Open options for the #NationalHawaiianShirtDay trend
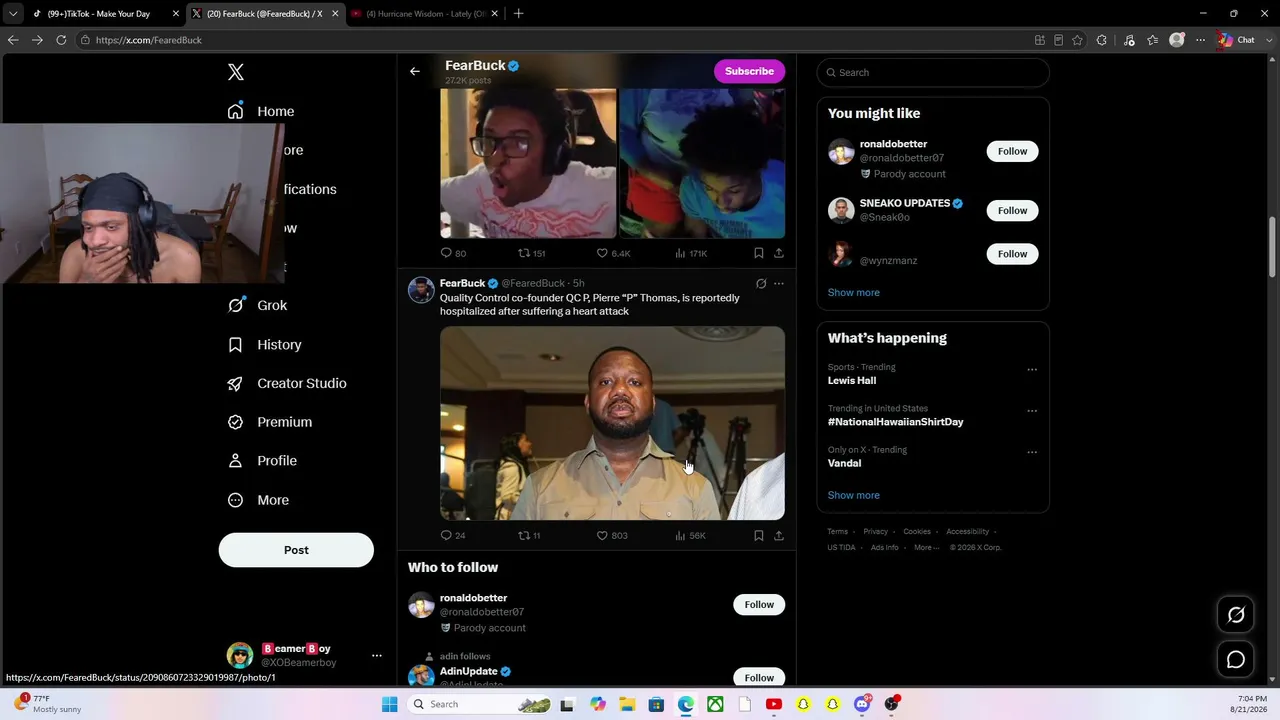Viewport: 1280px width, 720px height. (1032, 410)
